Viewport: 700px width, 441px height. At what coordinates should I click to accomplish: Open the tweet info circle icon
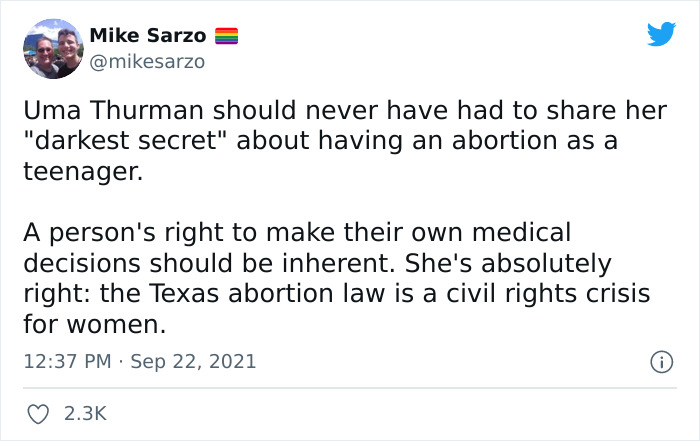point(661,361)
